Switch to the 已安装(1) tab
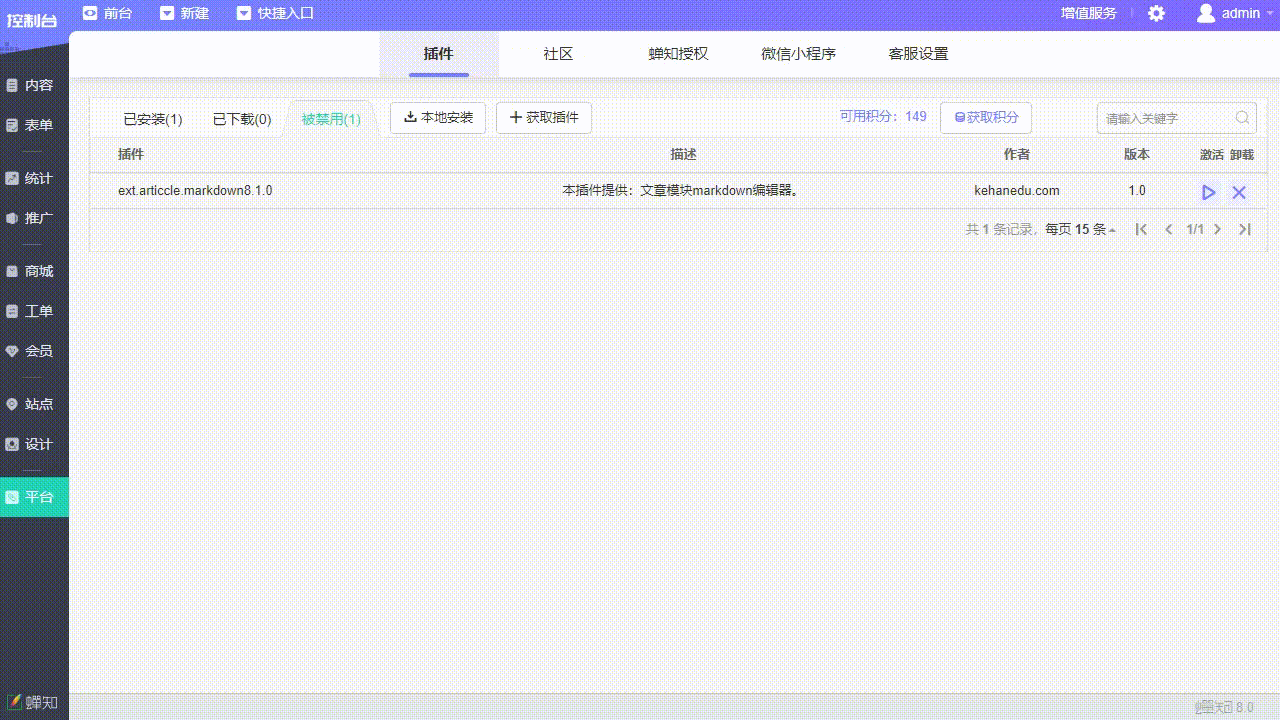The width and height of the screenshot is (1280, 720). (152, 119)
